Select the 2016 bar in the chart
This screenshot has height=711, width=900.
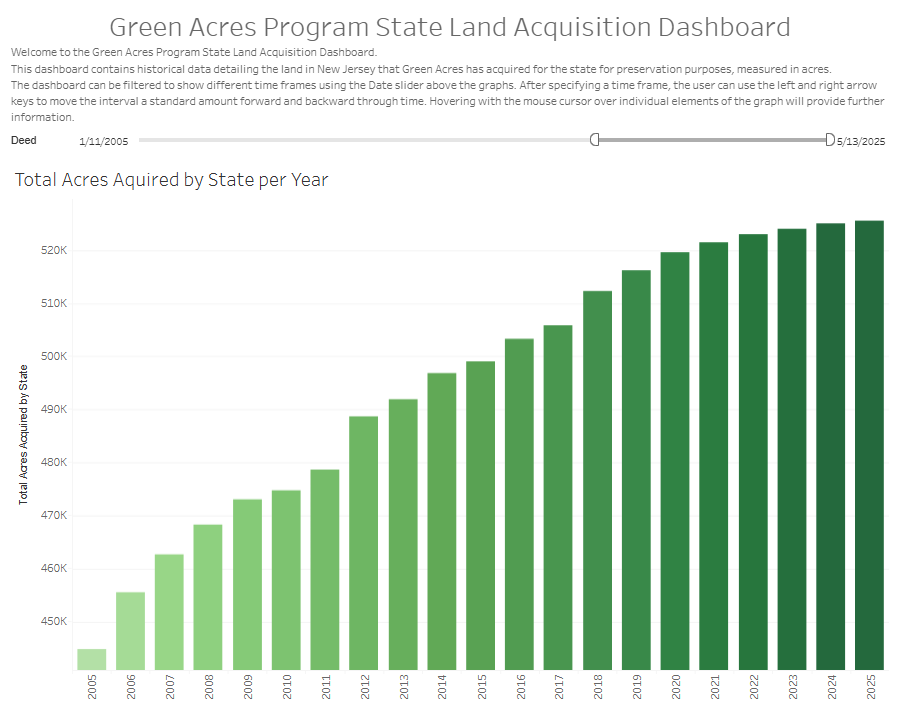[519, 504]
